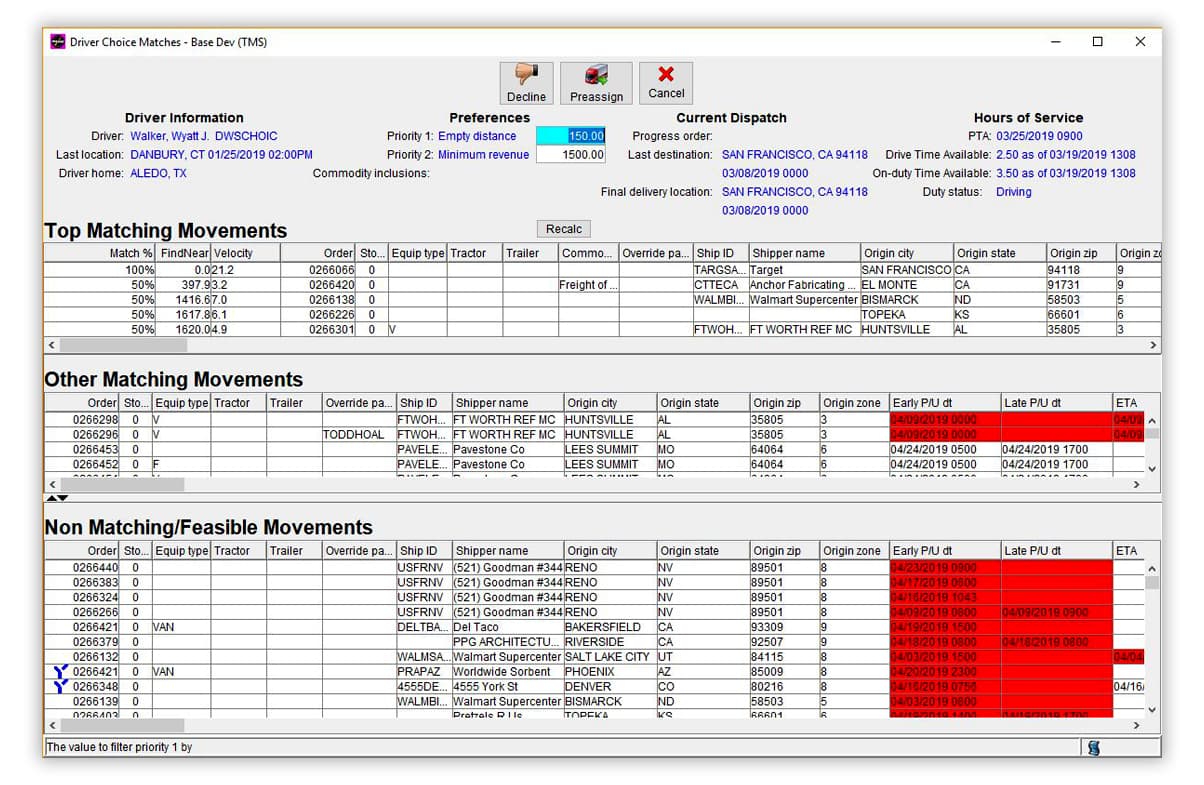Click the Priority 2 value field 1500.00
This screenshot has height=785, width=1204.
pyautogui.click(x=571, y=155)
